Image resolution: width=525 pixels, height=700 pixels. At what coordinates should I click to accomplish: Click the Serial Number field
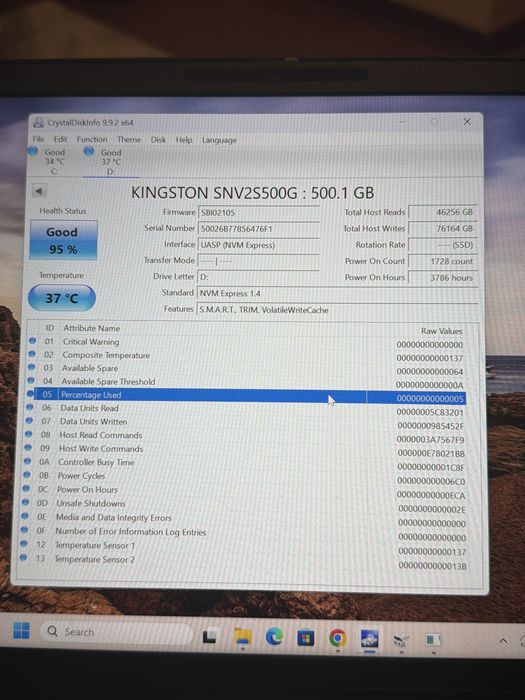point(258,229)
